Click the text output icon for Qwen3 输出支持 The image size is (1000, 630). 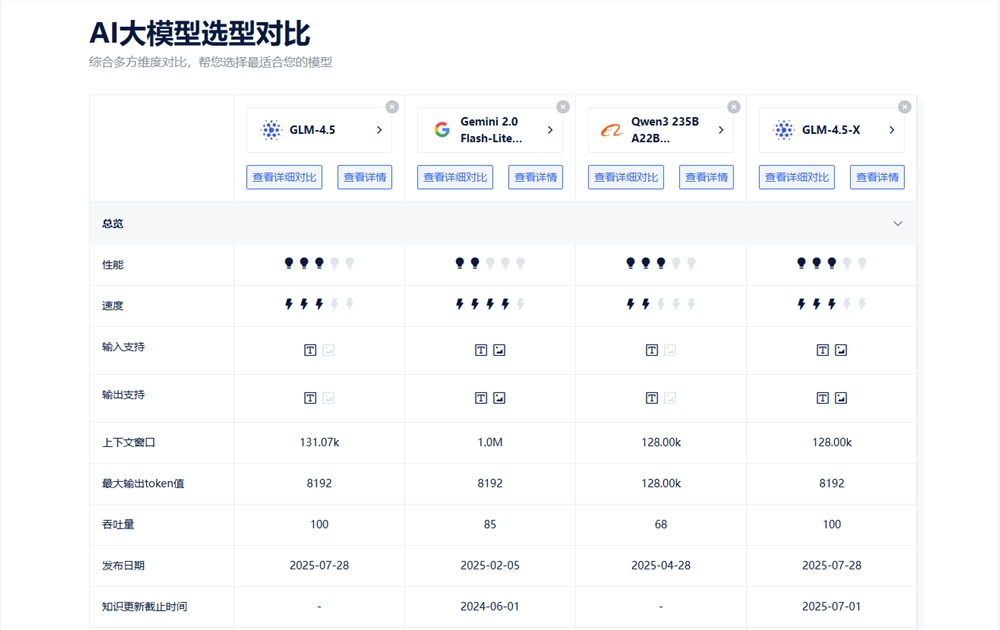[652, 398]
